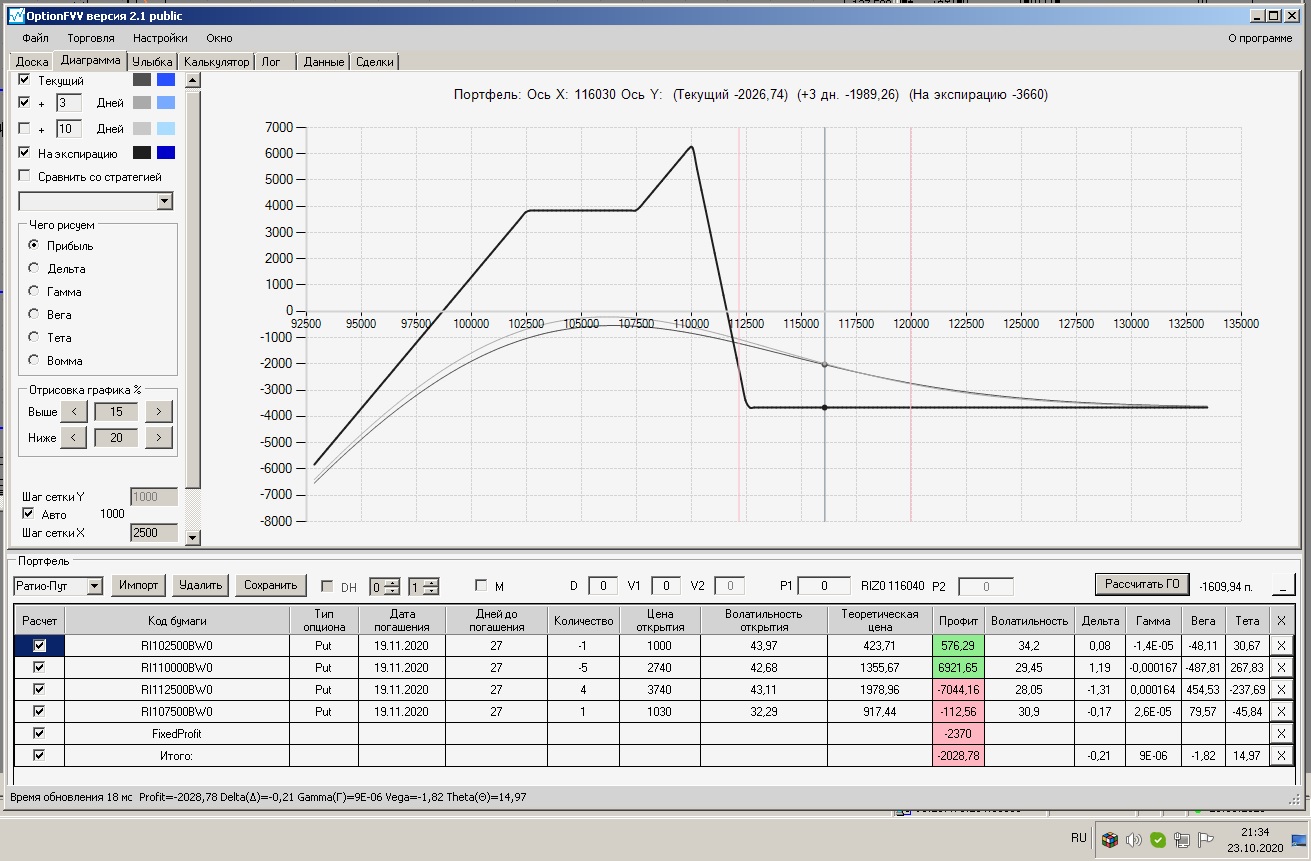Switch to the Калькулятор tab

click(x=217, y=62)
